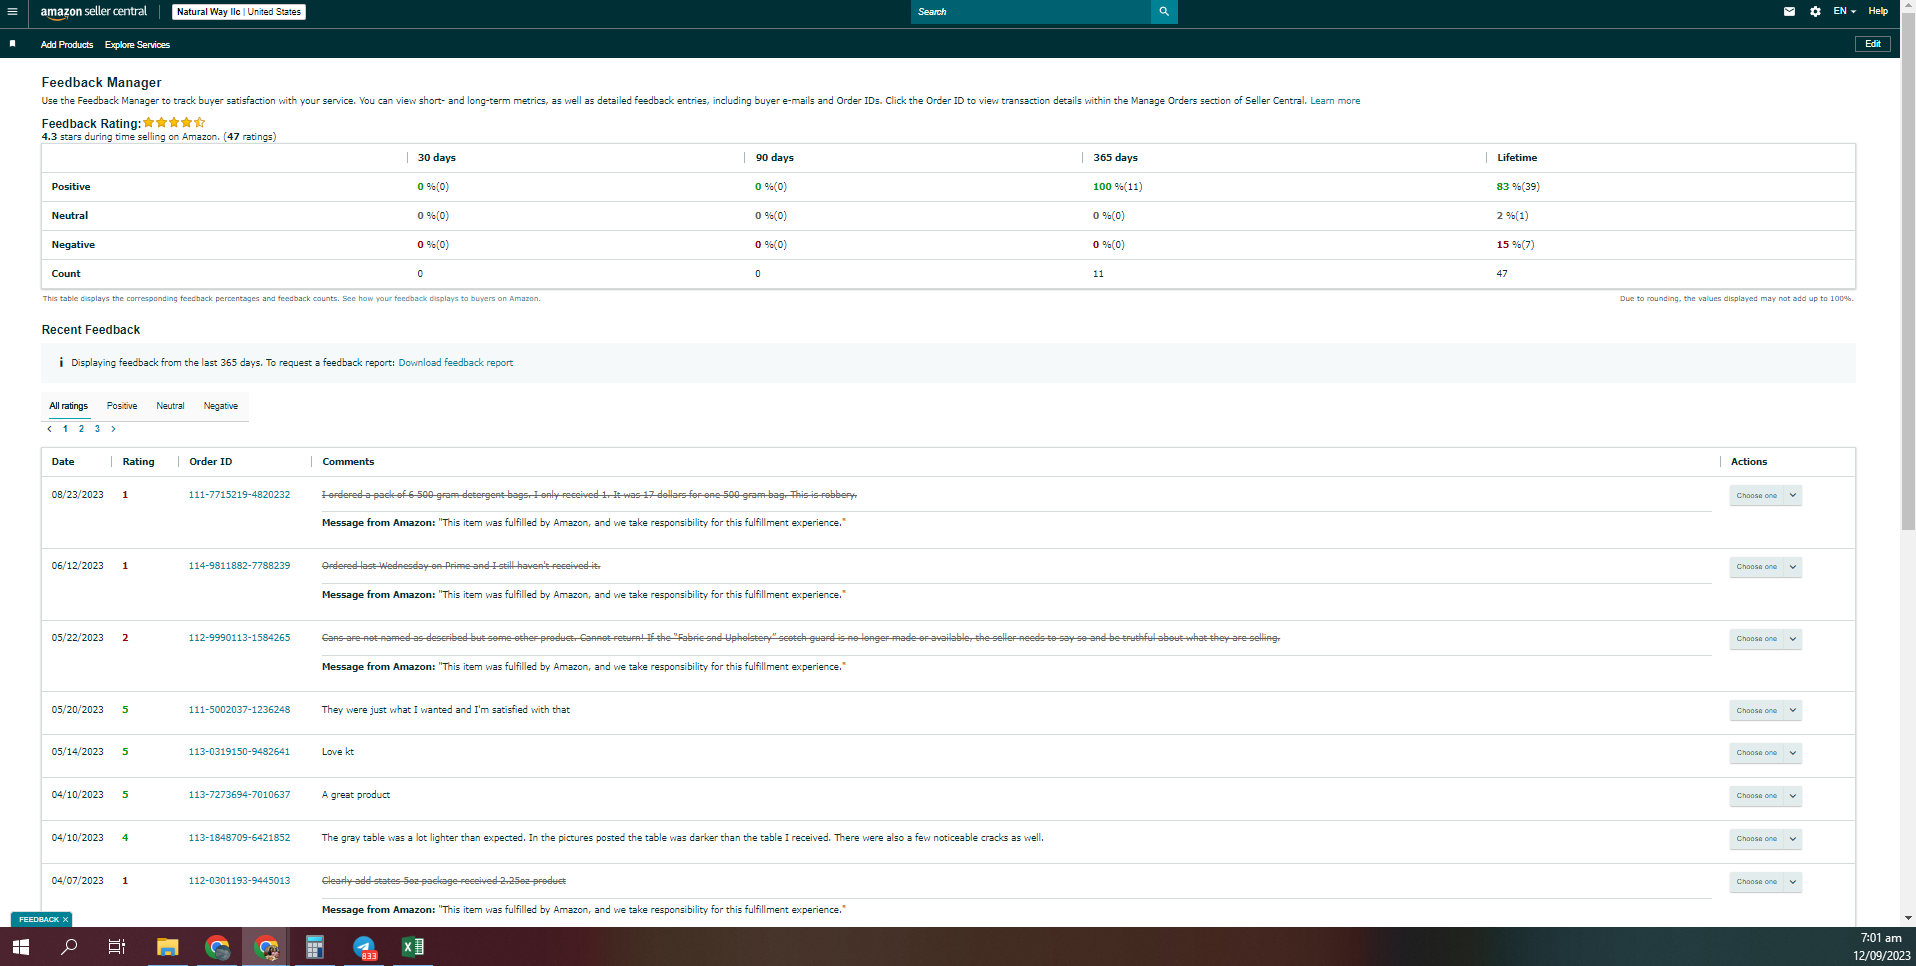Switch to the Negative tab
The image size is (1916, 966).
[x=221, y=406]
